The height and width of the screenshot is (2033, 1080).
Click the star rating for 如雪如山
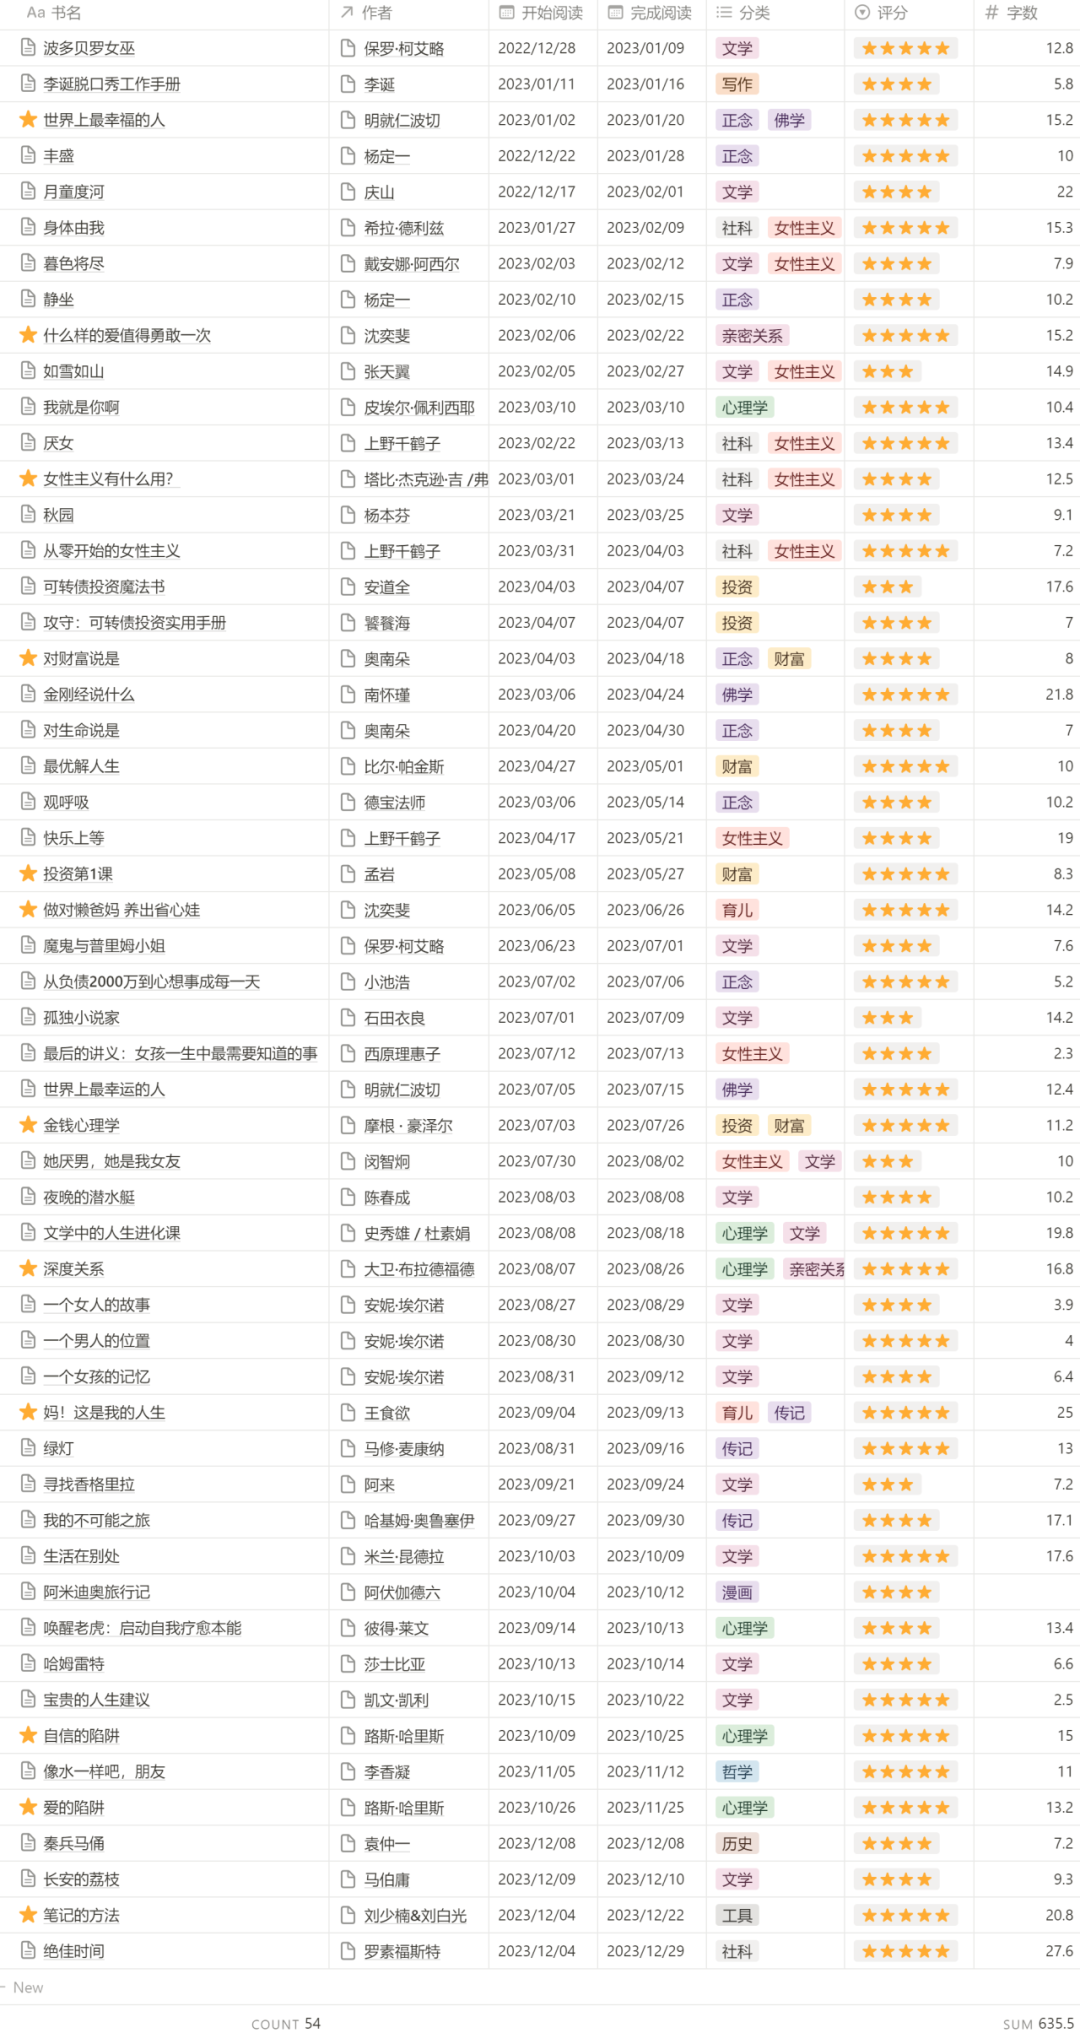pyautogui.click(x=888, y=371)
